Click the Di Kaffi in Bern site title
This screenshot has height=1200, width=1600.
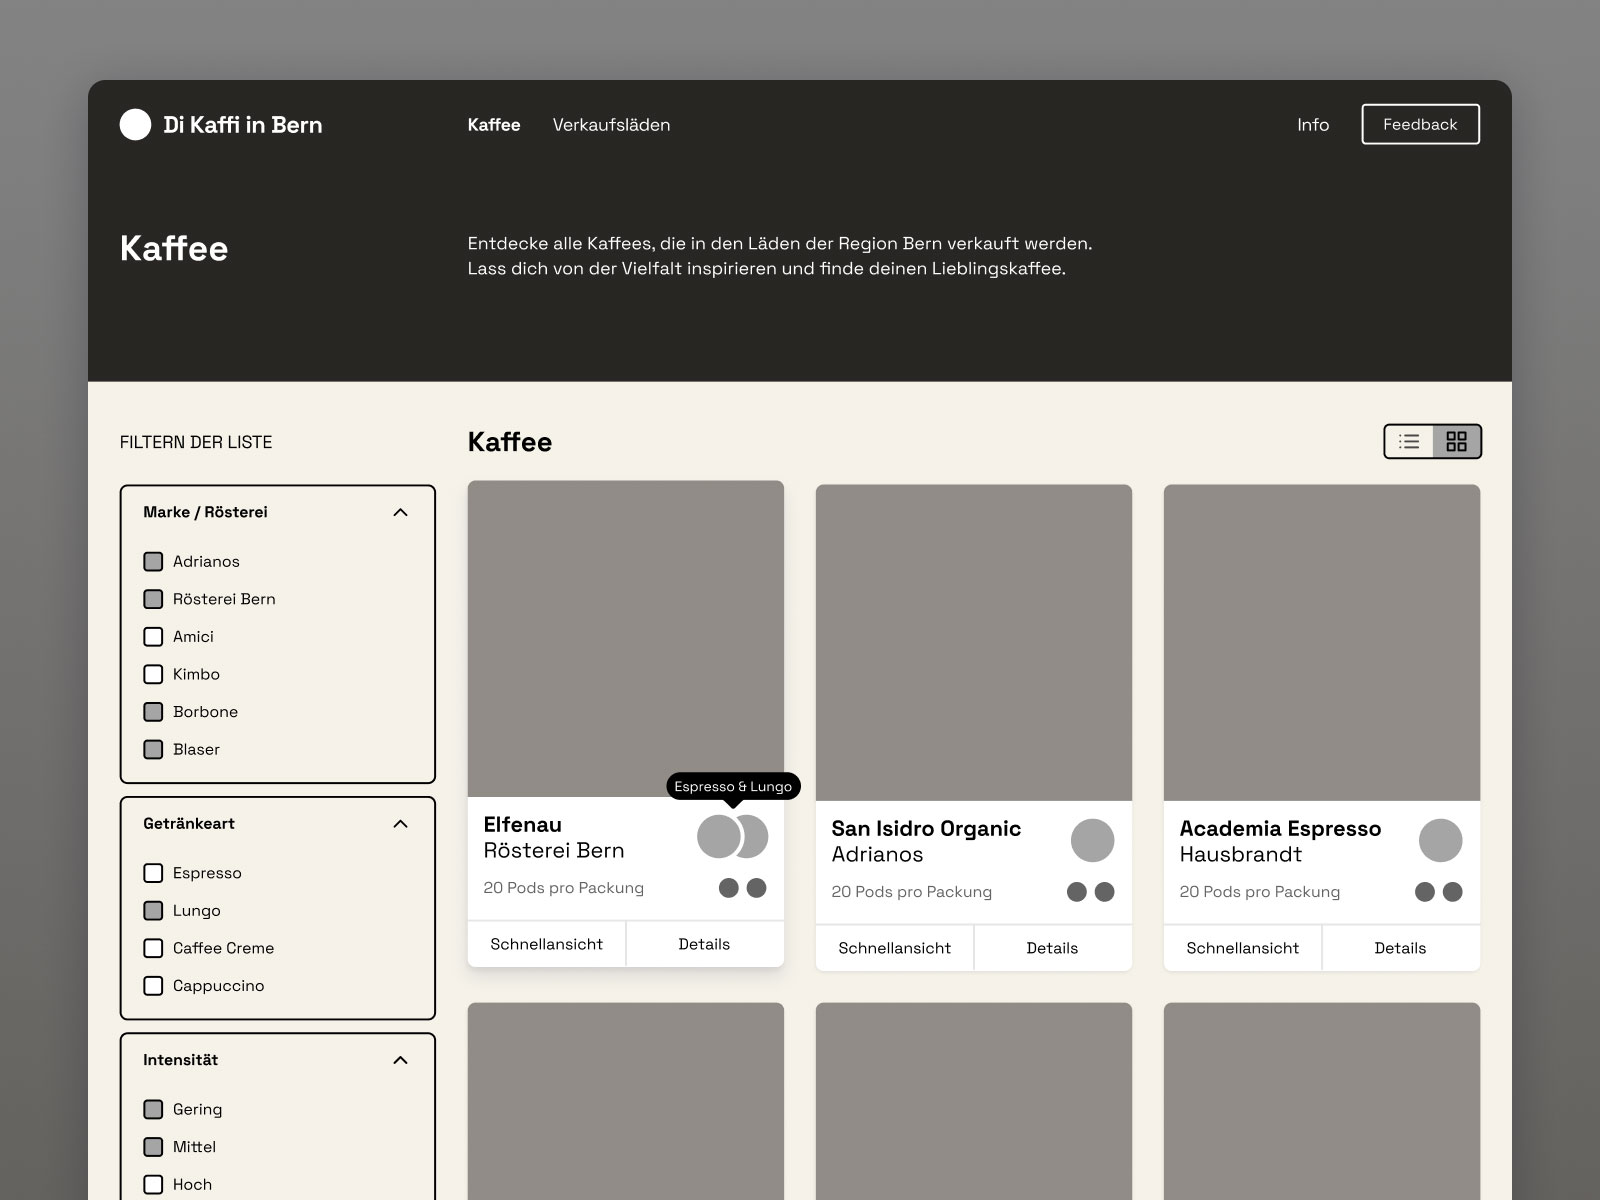tap(243, 125)
